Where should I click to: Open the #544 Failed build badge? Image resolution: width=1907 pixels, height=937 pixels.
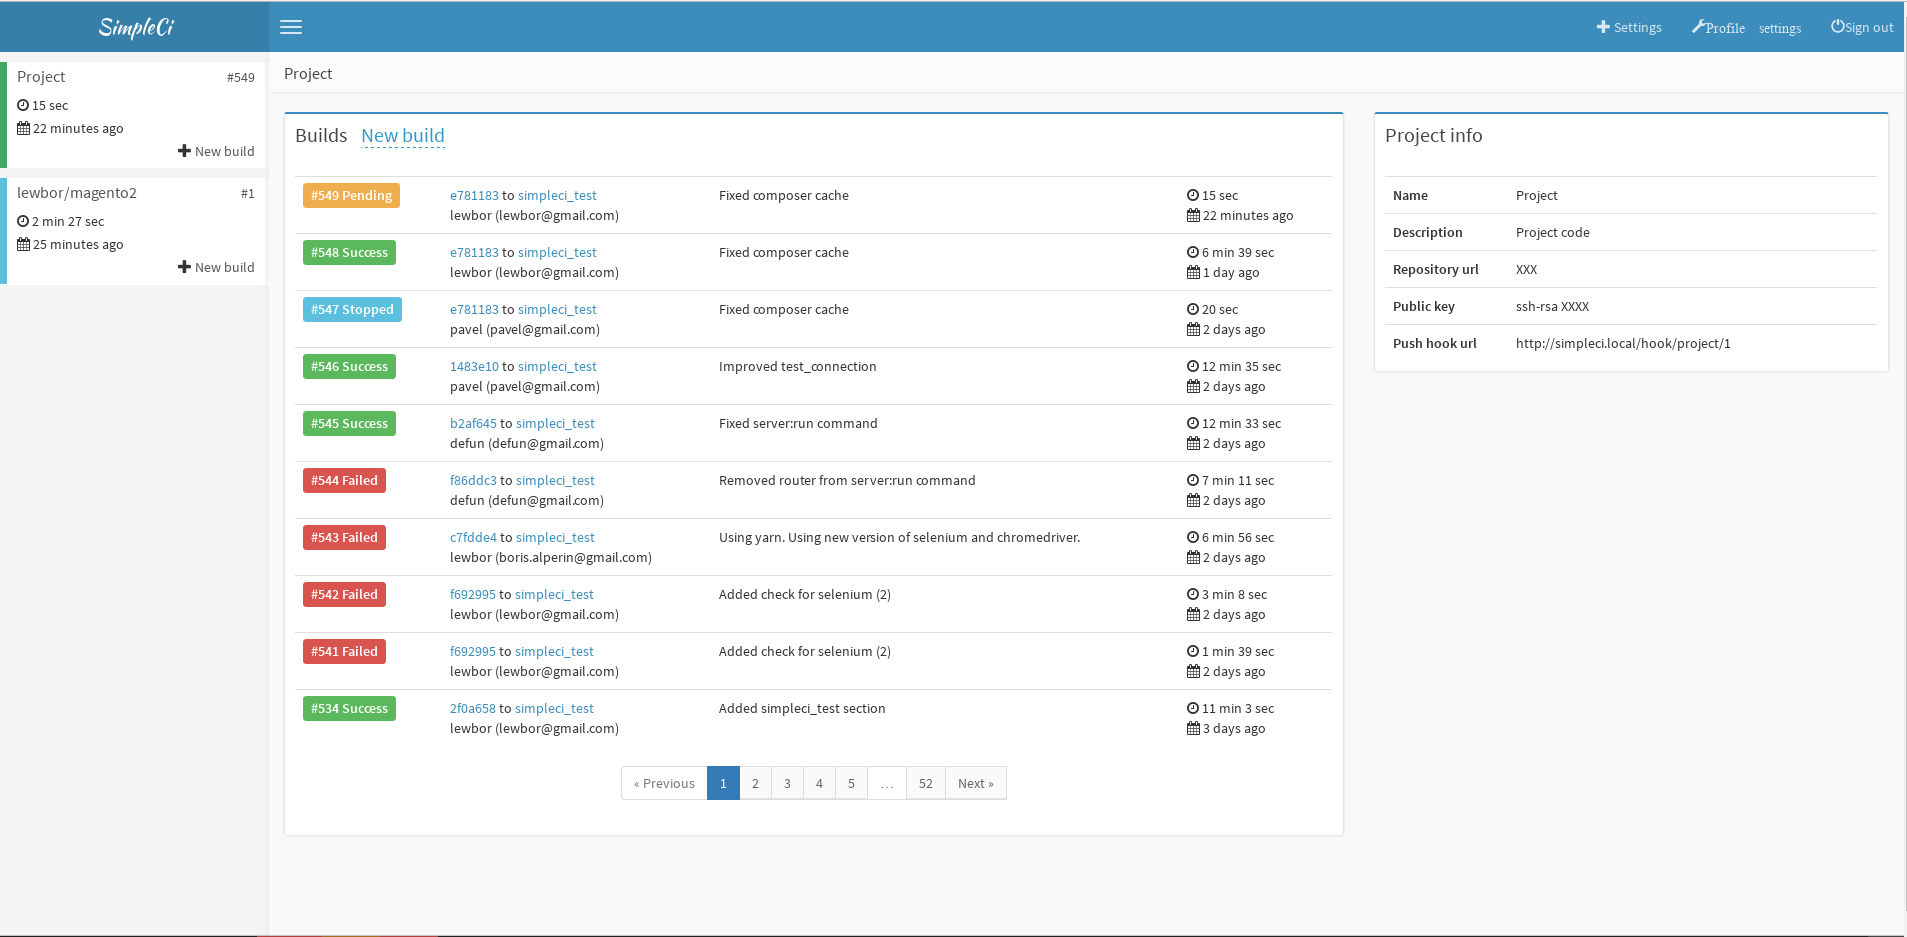pyautogui.click(x=344, y=480)
